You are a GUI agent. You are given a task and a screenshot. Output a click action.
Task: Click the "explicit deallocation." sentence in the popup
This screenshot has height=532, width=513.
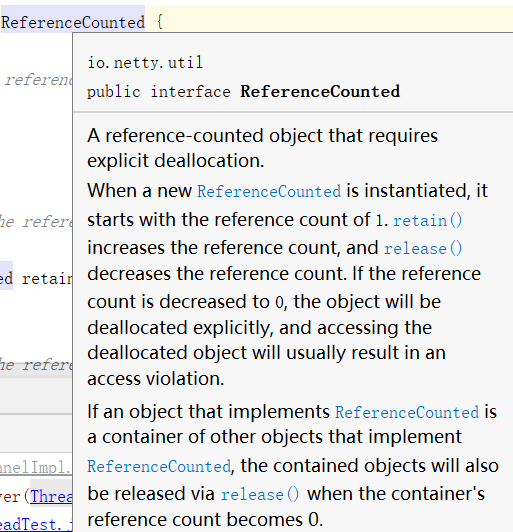point(176,161)
